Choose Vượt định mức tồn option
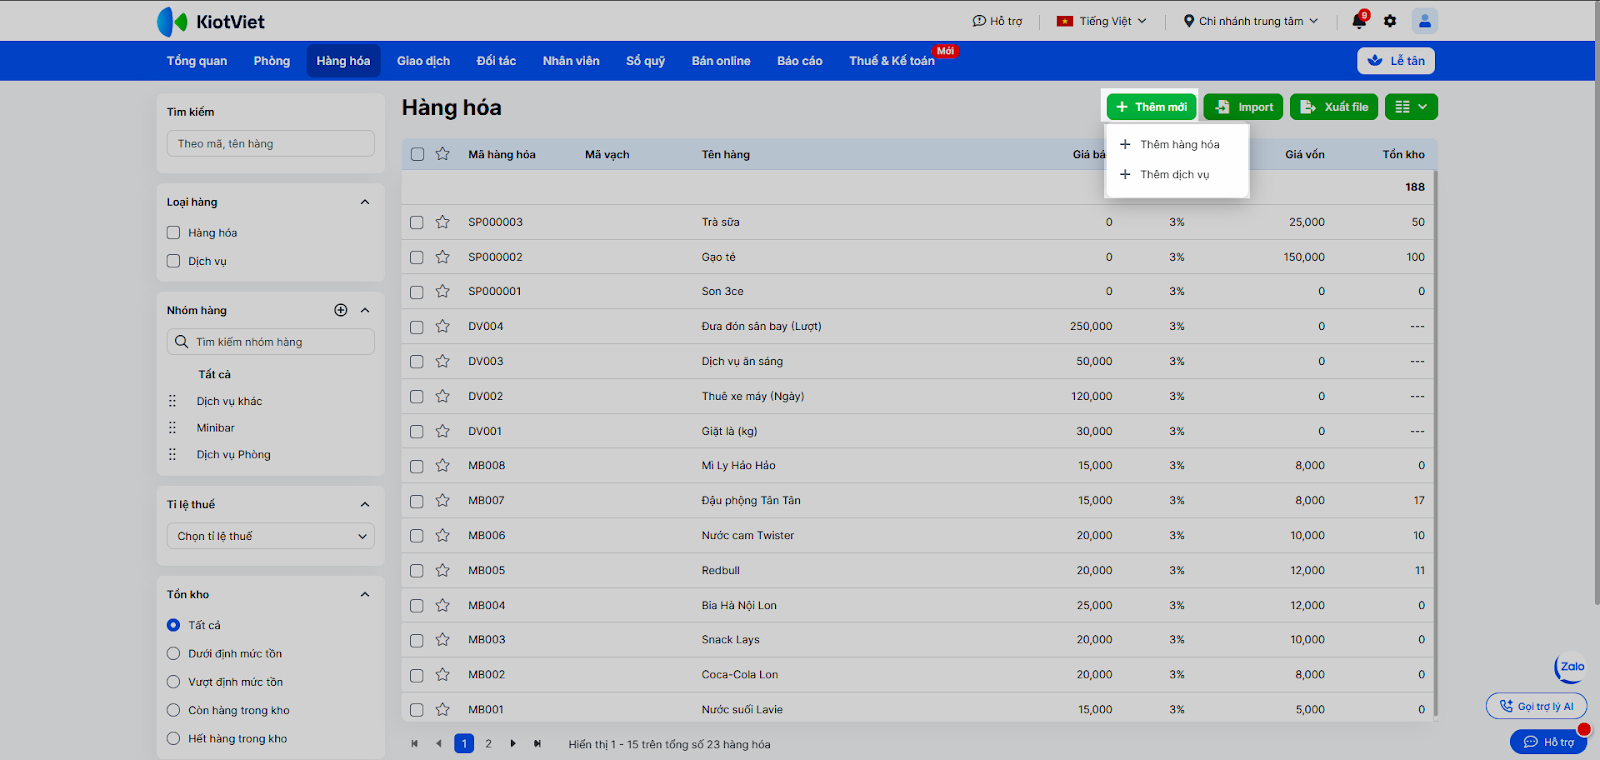The height and width of the screenshot is (760, 1600). (x=173, y=682)
